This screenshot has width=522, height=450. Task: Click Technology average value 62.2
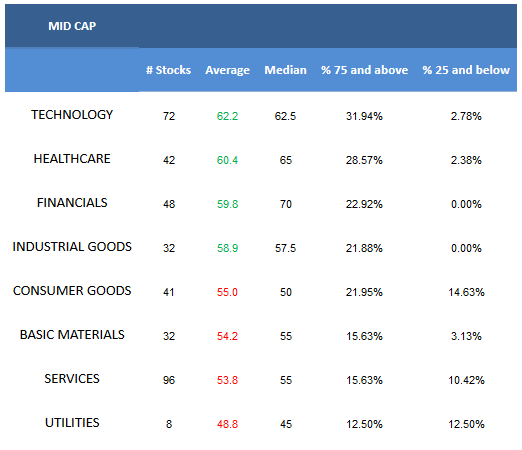point(227,116)
